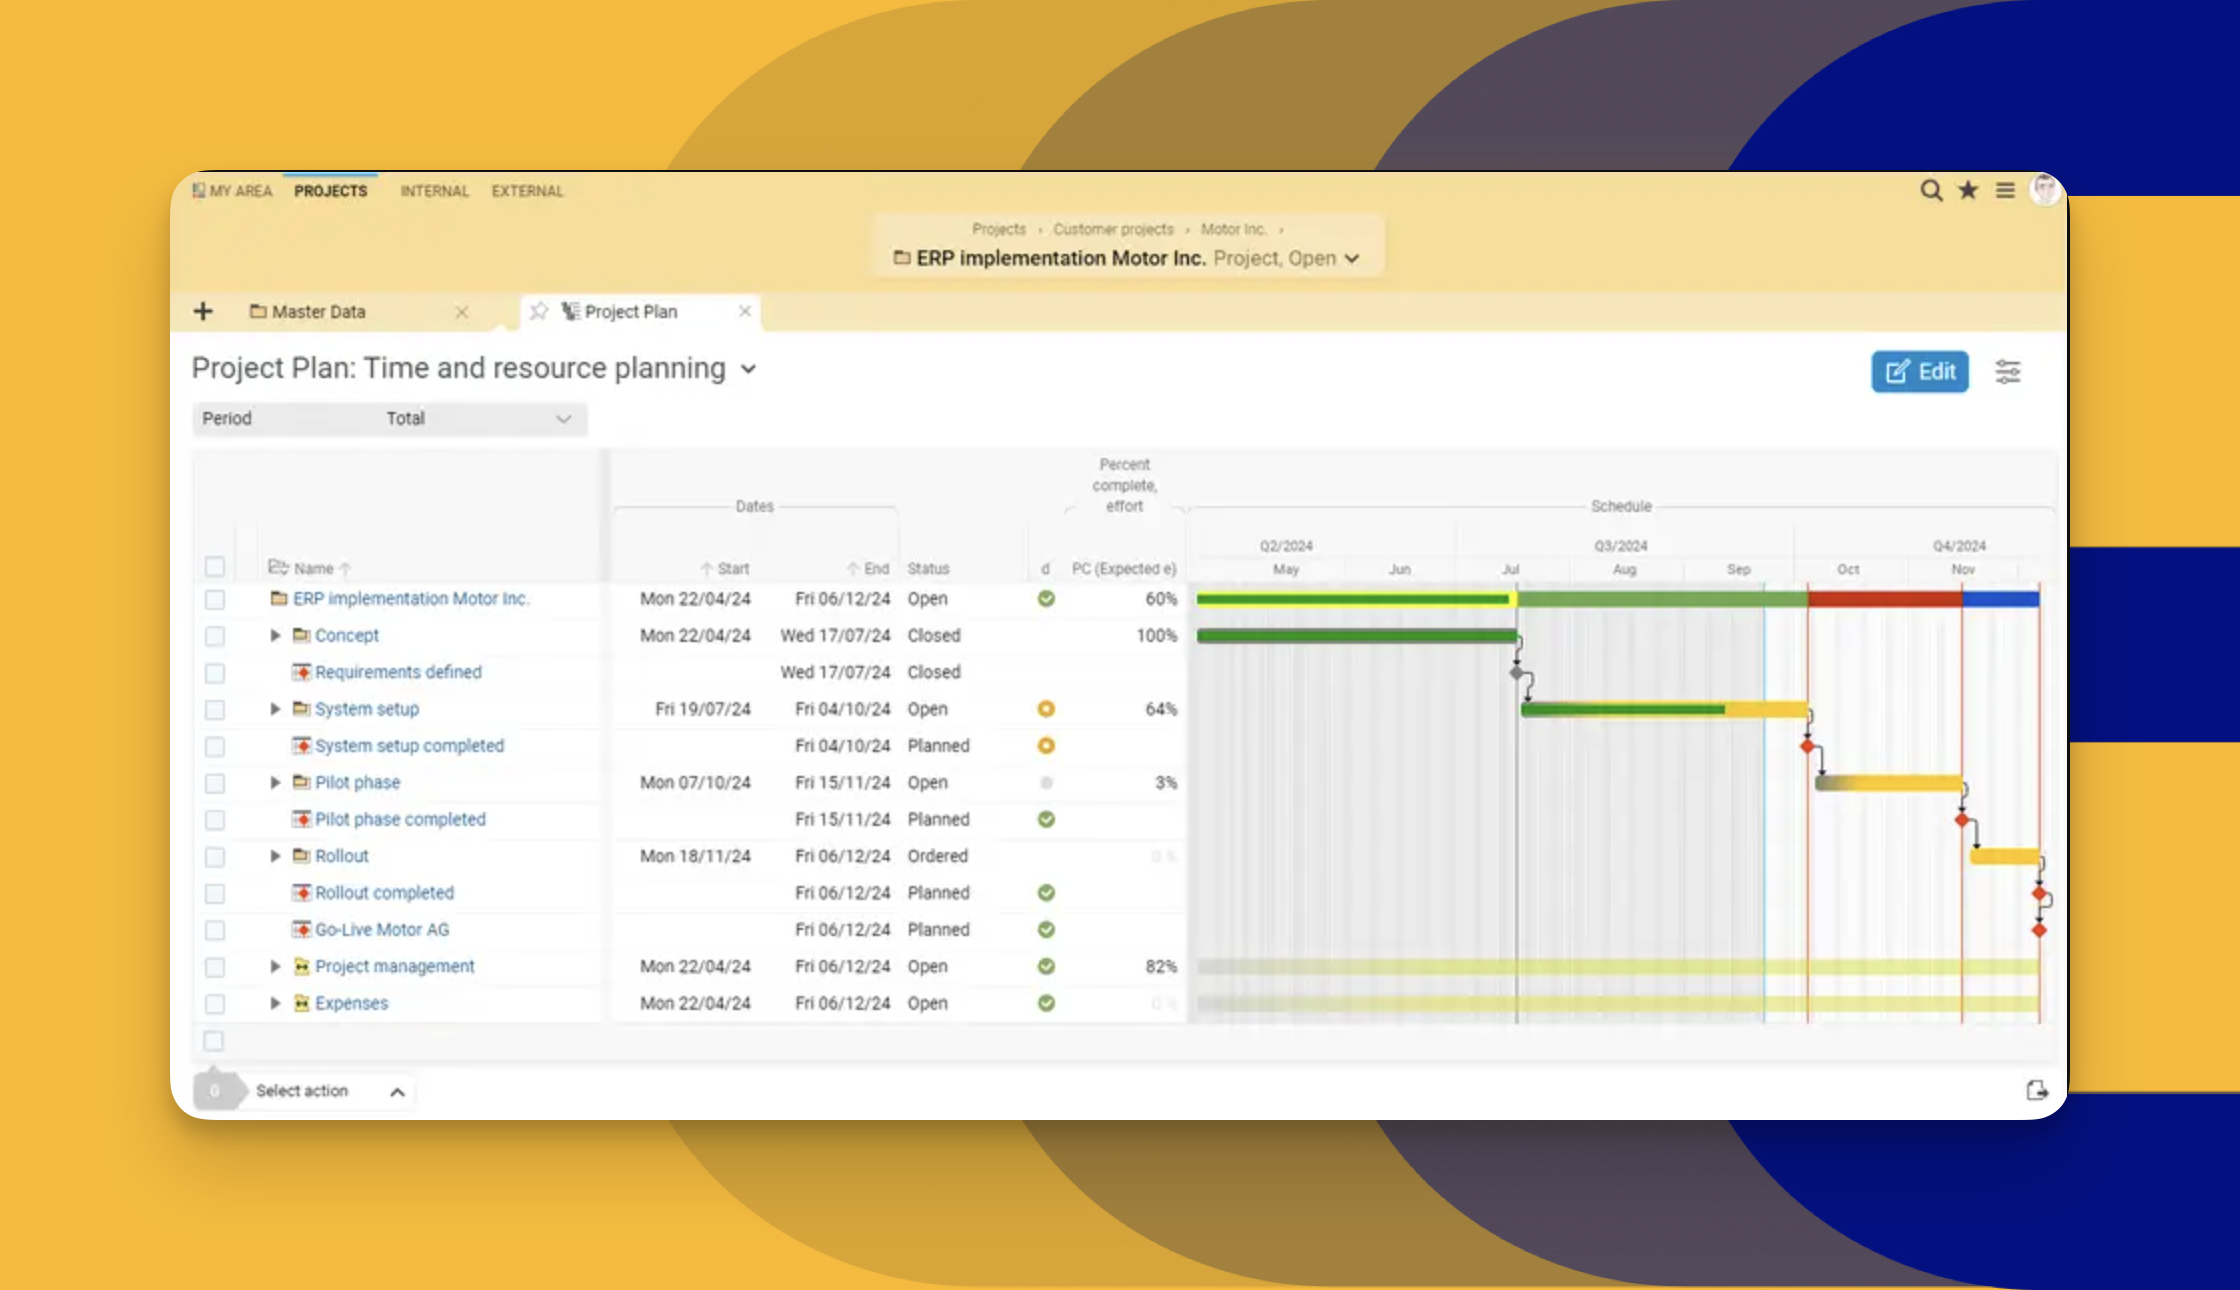Viewport: 2240px width, 1290px height.
Task: Pin the Project Plan tab star icon
Action: (x=539, y=311)
